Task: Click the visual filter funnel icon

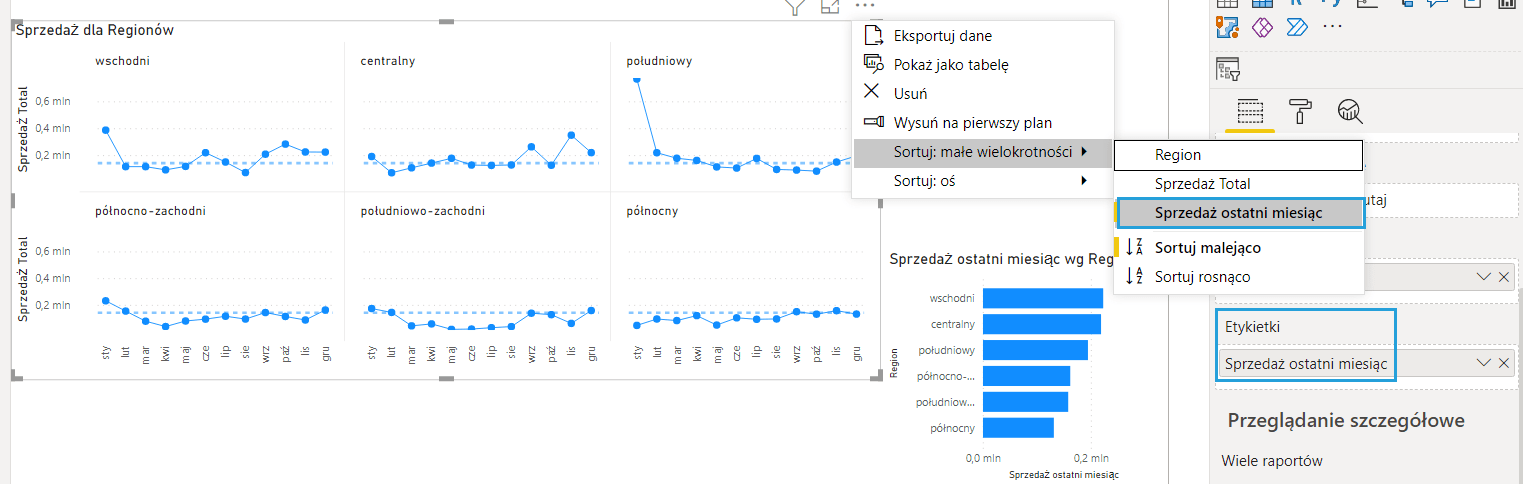Action: 795,7
